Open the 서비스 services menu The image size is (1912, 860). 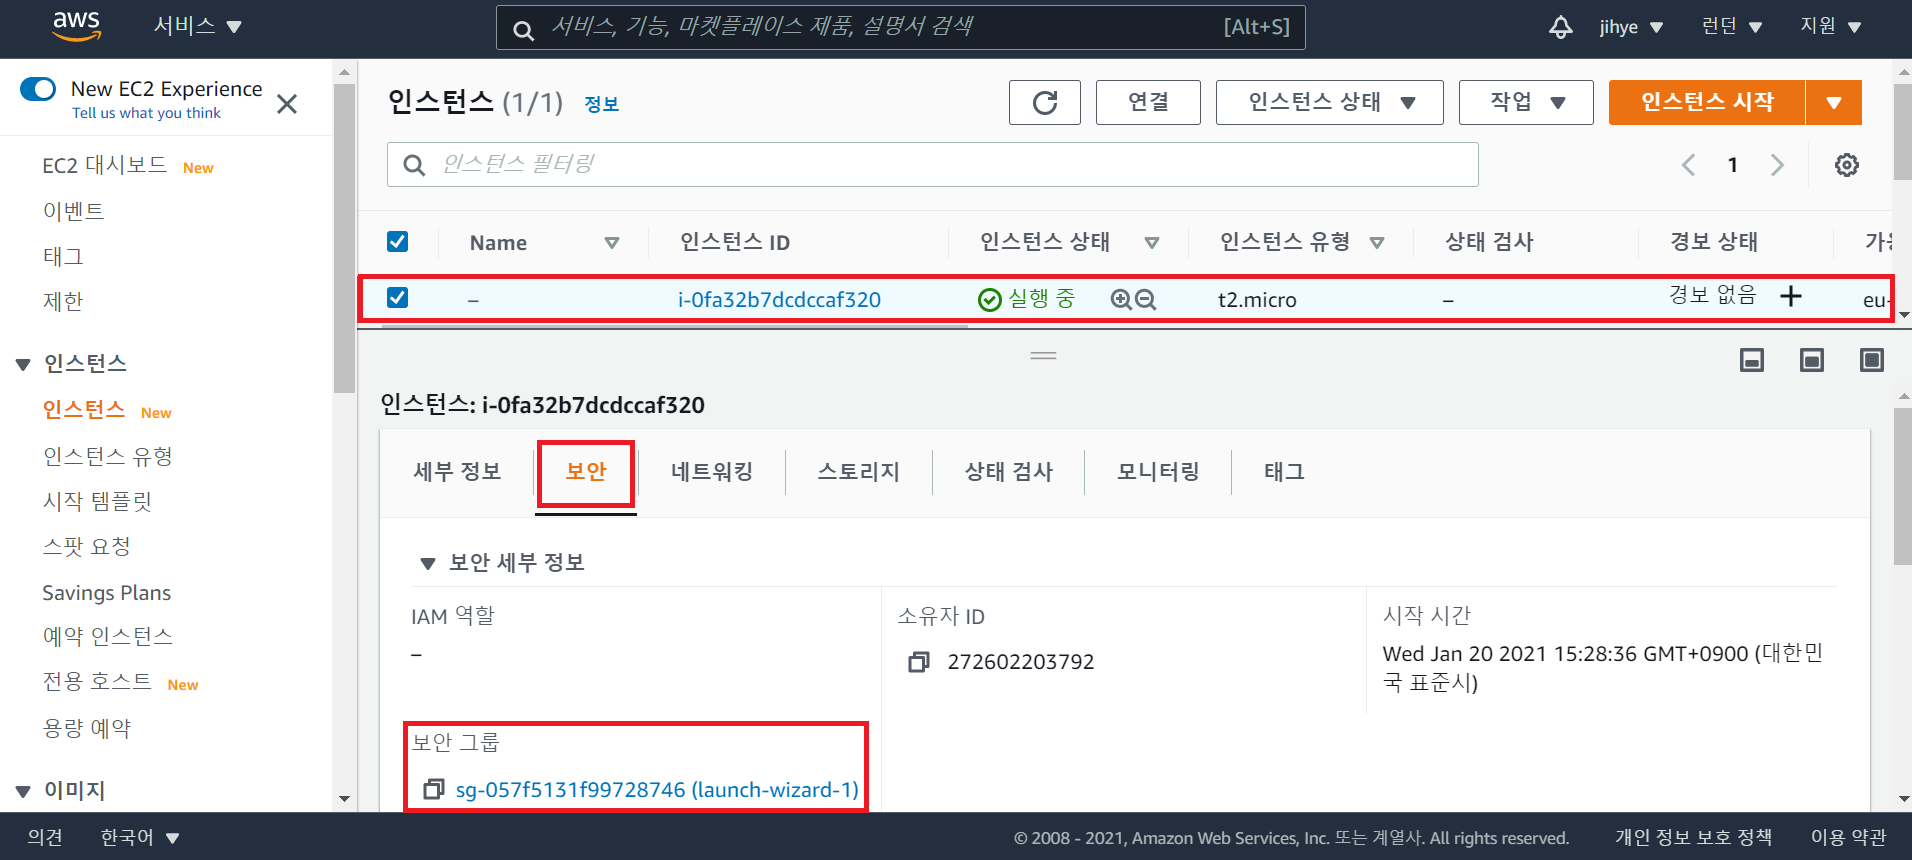coord(197,26)
